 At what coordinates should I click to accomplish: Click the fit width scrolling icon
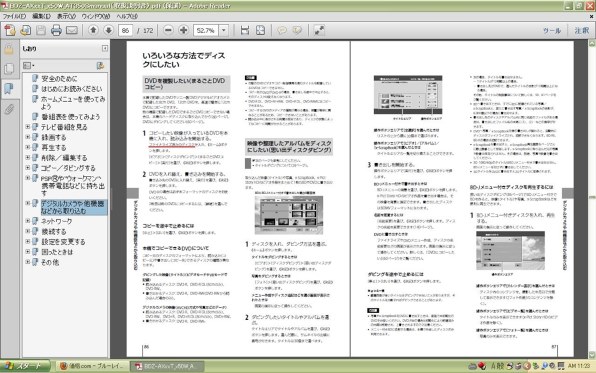pyautogui.click(x=245, y=30)
